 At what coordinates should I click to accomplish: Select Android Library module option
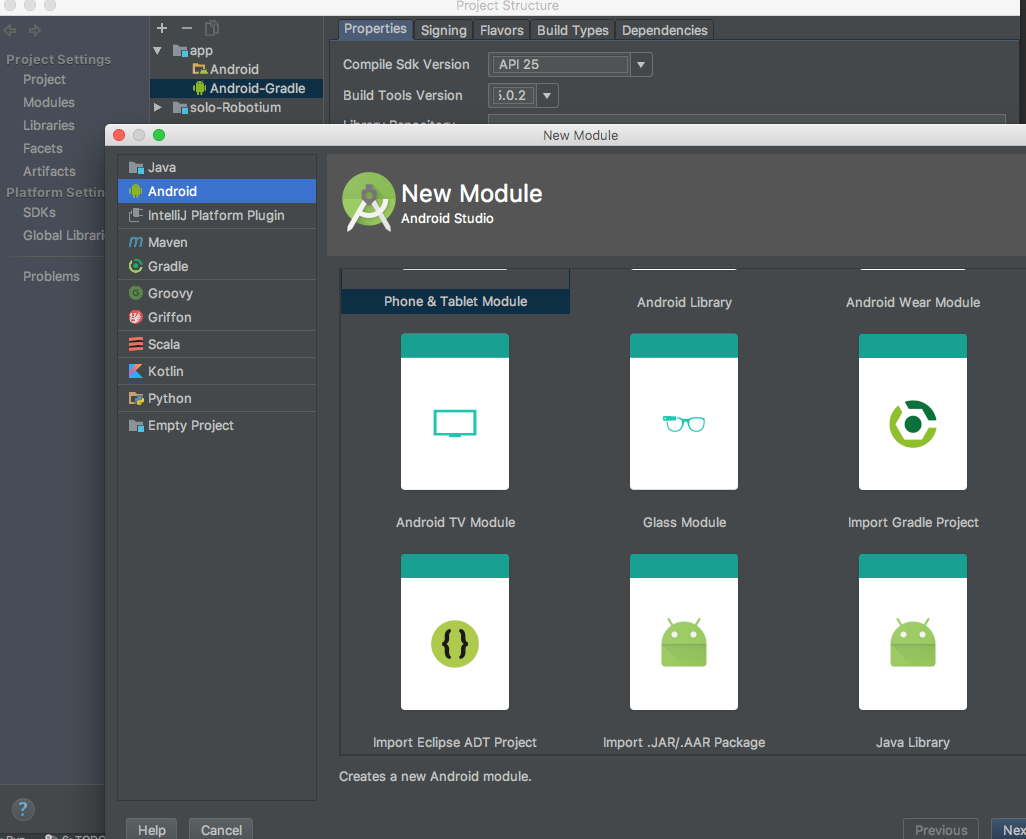coord(684,302)
